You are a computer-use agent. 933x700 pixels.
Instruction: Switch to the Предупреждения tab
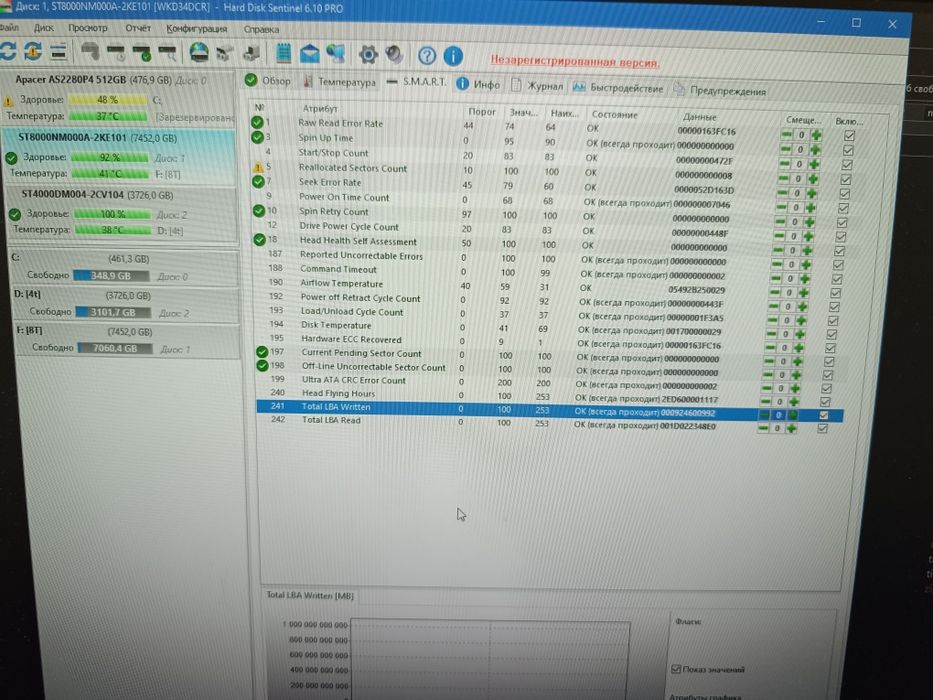coord(720,91)
